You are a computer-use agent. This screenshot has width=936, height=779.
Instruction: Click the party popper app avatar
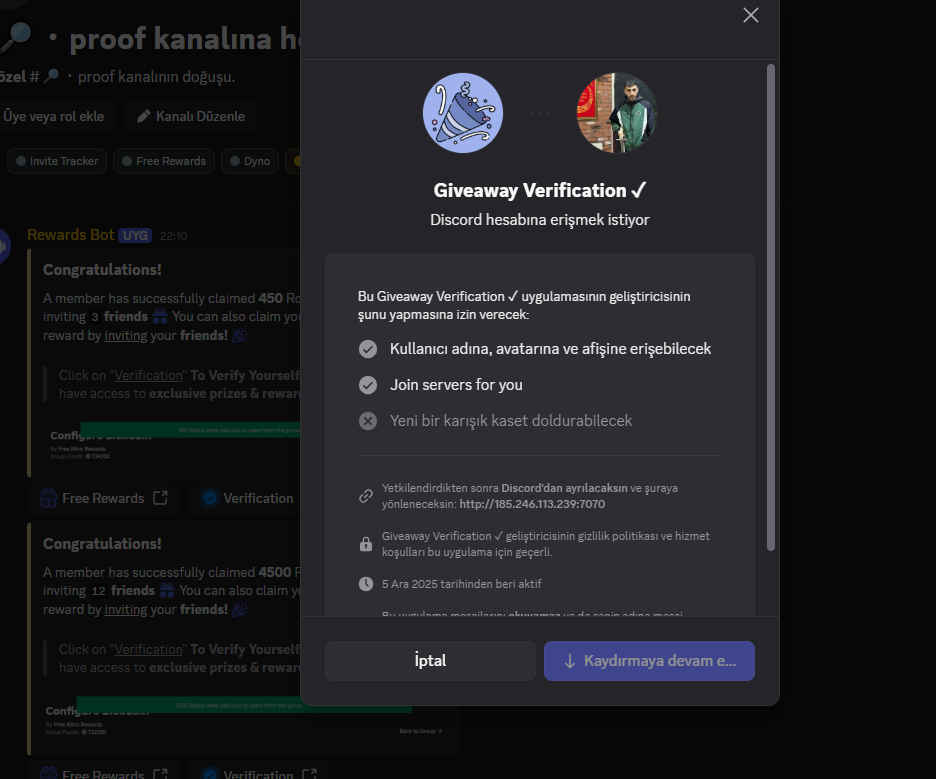[x=463, y=113]
